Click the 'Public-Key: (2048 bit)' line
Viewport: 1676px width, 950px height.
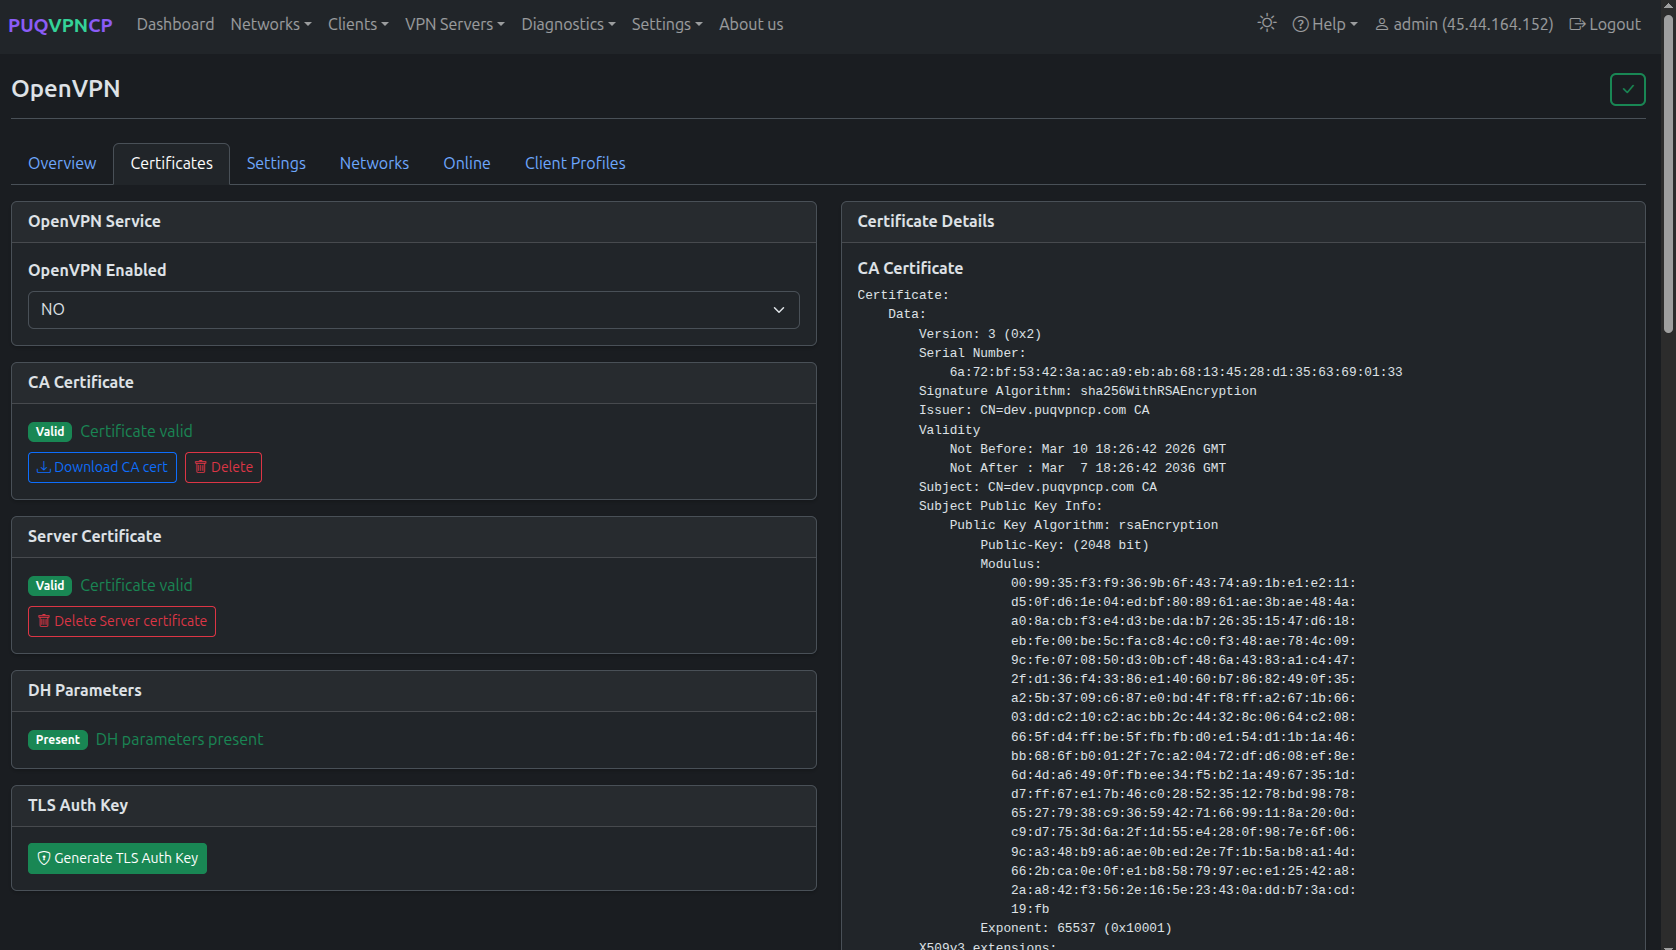(x=1065, y=545)
